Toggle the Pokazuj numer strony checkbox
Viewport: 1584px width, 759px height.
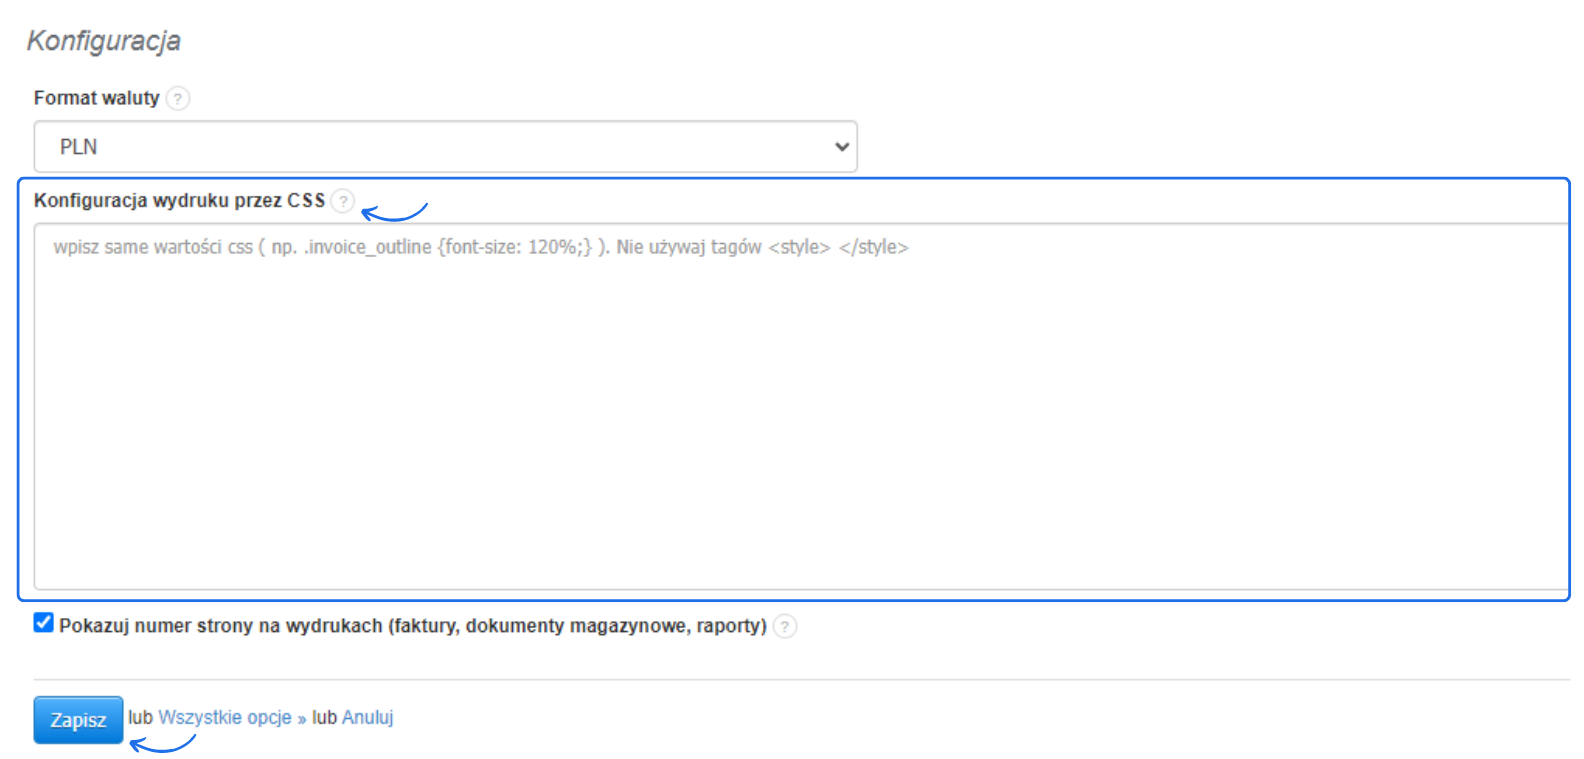pos(44,623)
